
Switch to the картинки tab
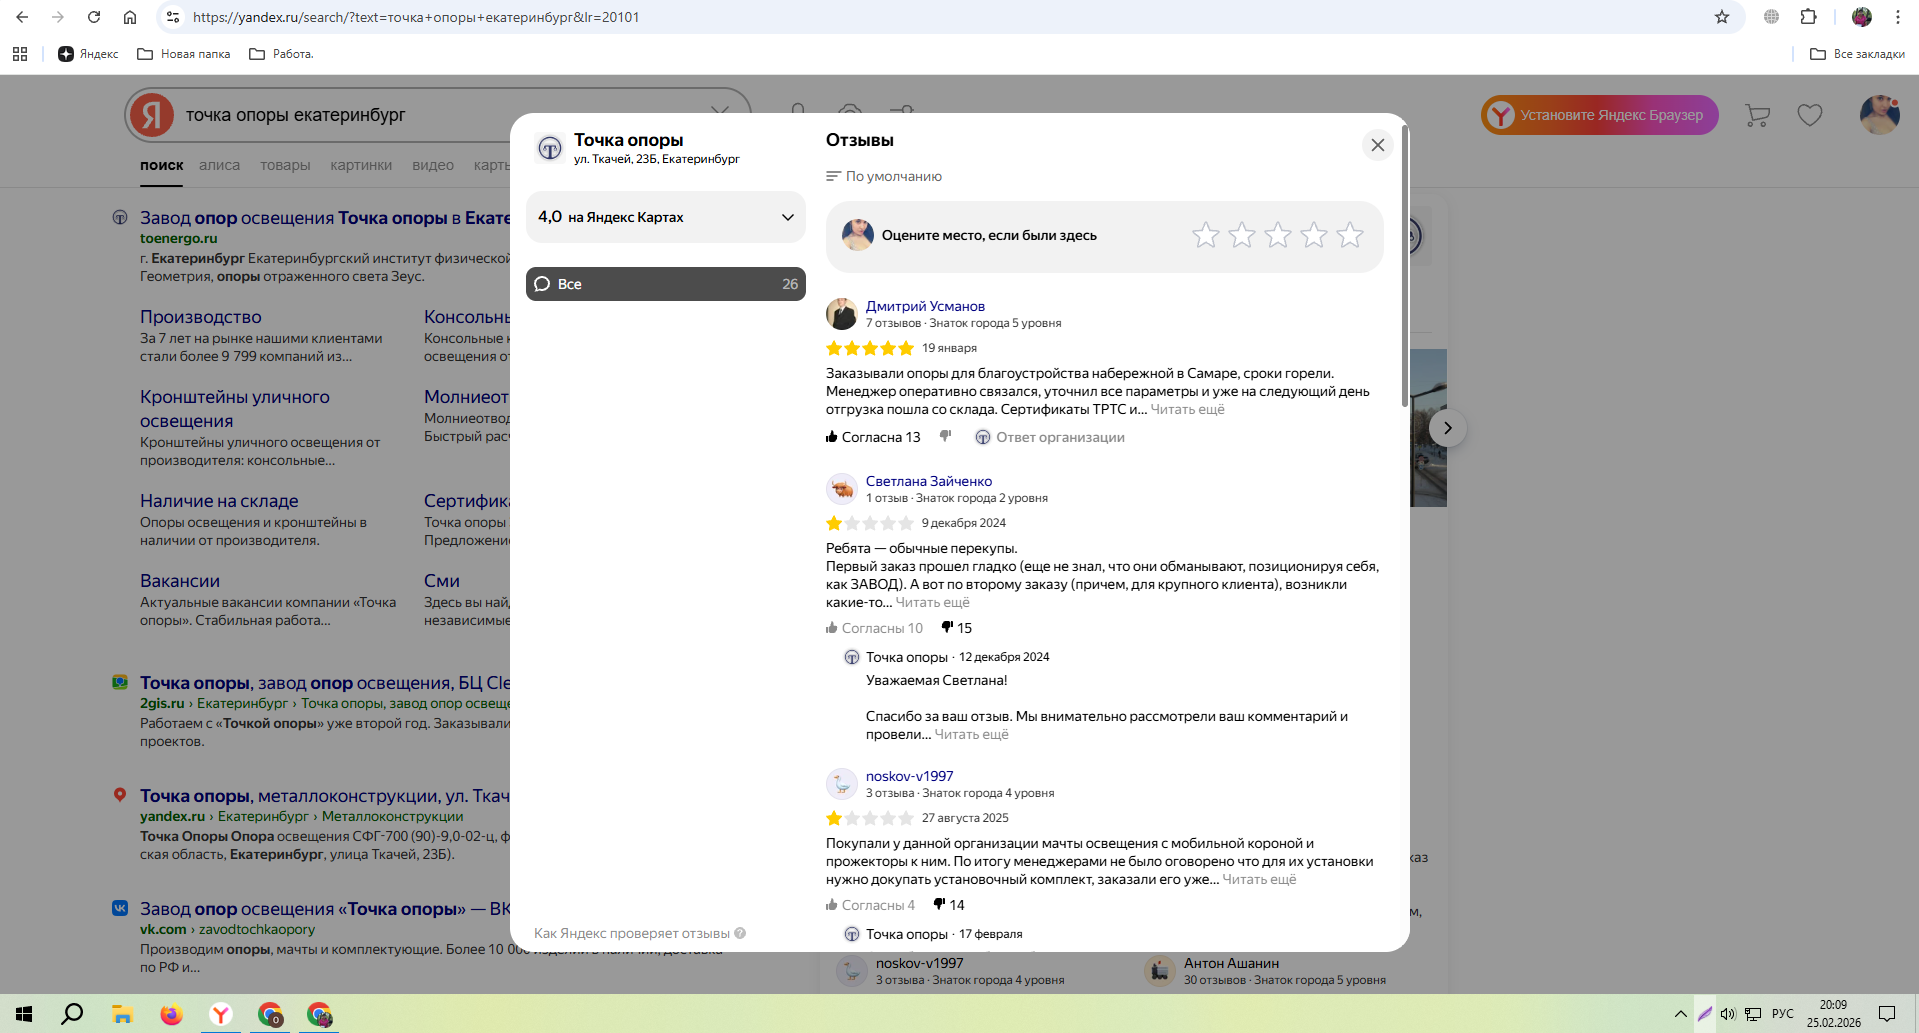click(361, 165)
